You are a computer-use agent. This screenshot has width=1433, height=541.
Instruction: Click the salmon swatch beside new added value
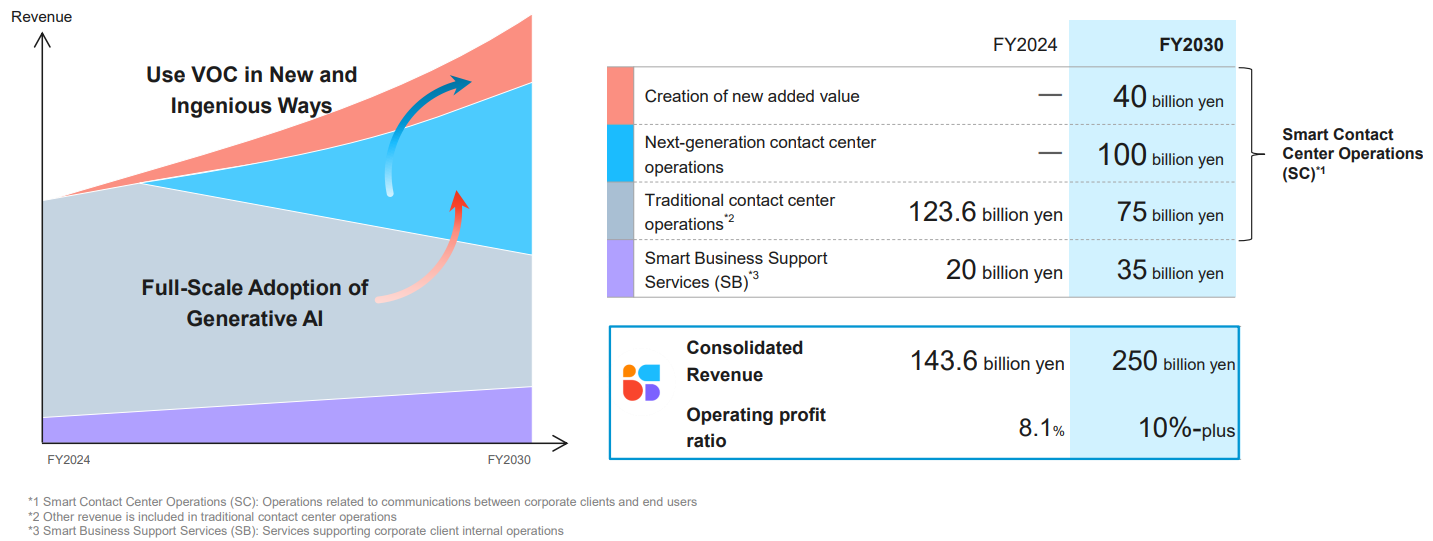pos(620,96)
